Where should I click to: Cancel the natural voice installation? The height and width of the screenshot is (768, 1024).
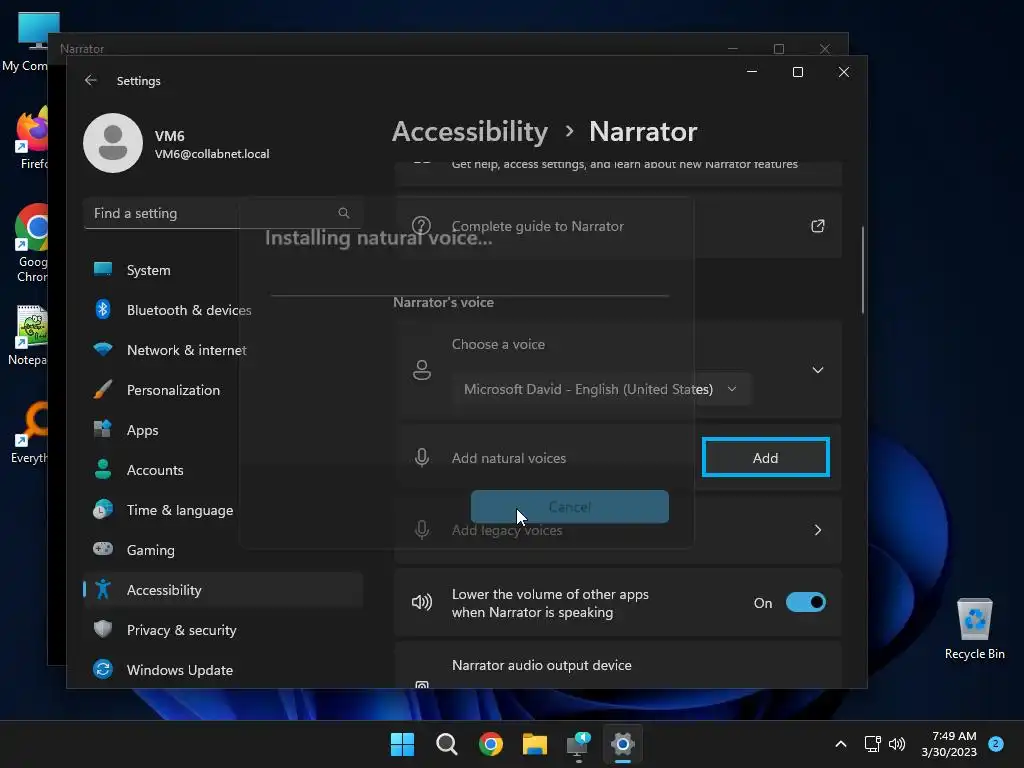(x=569, y=507)
